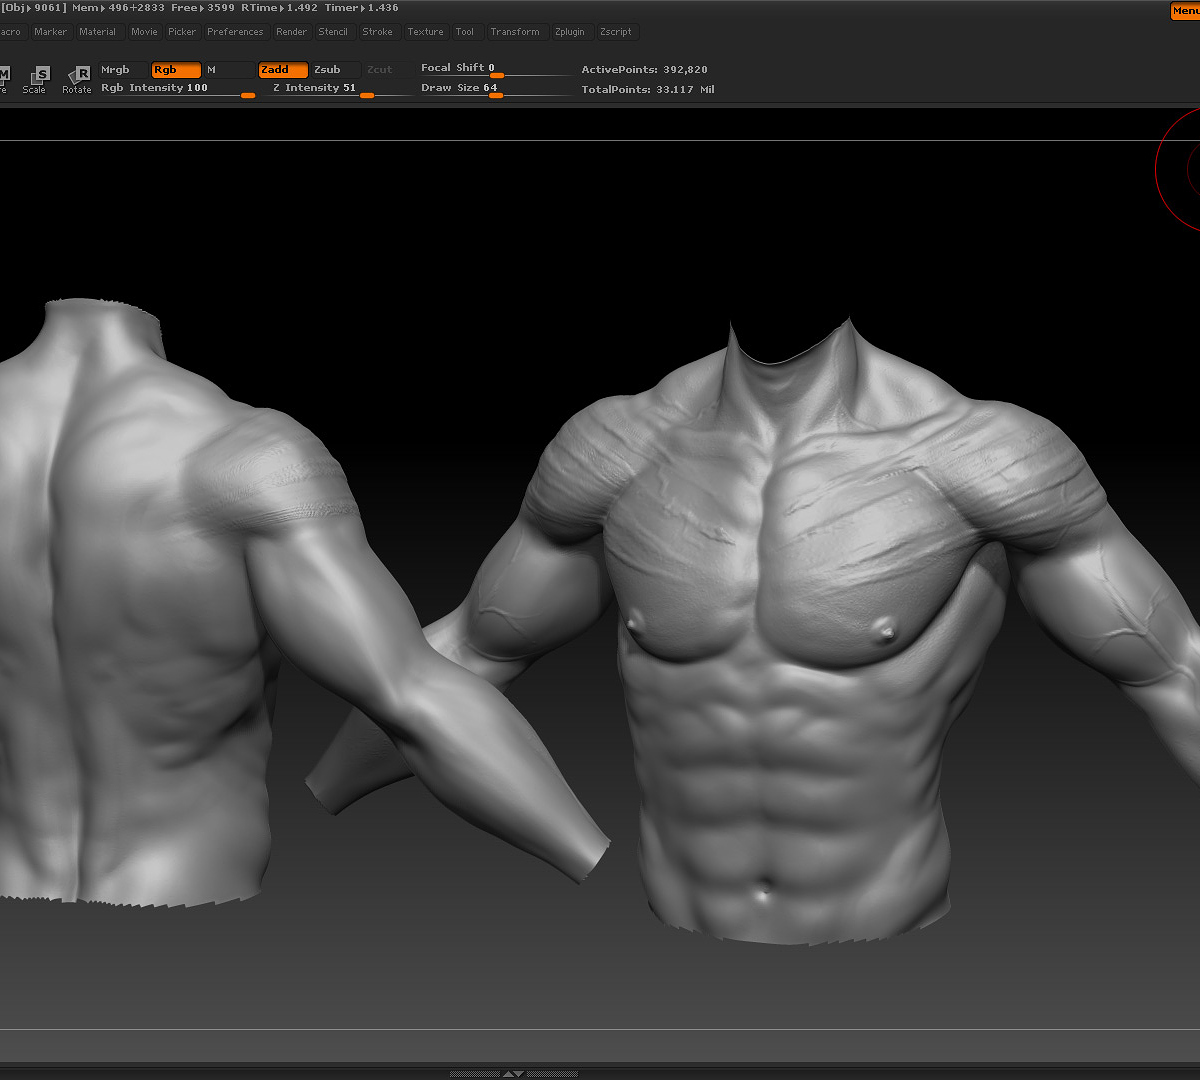Screen dimensions: 1200x1080
Task: Open the Render menu
Action: (x=292, y=32)
